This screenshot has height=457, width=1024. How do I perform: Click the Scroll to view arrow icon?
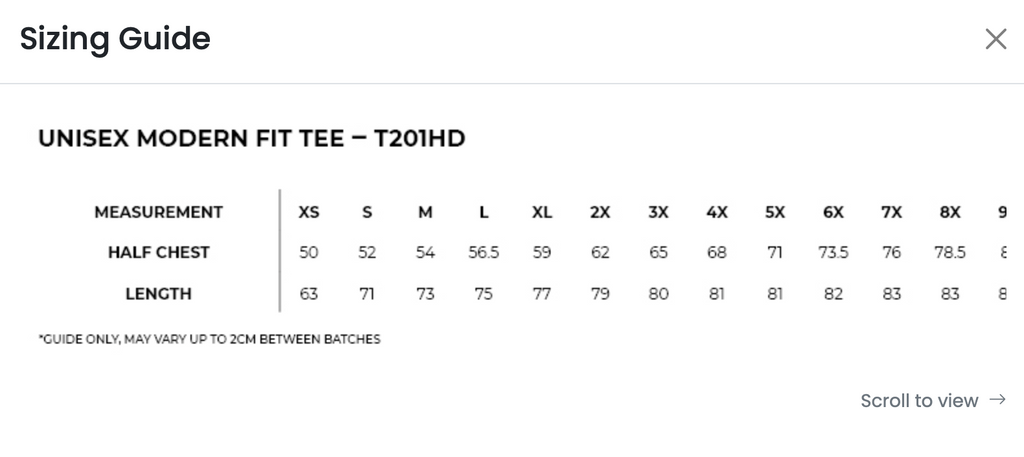996,400
